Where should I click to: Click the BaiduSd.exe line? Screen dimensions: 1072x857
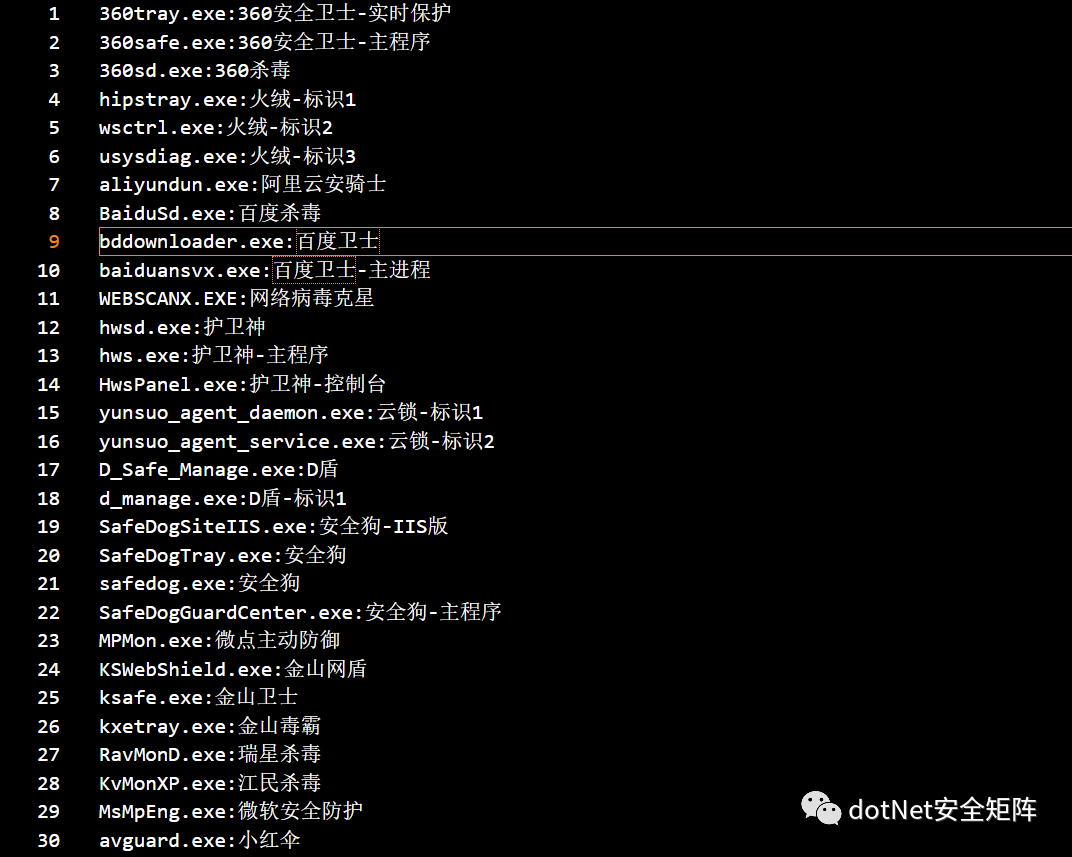[x=210, y=213]
